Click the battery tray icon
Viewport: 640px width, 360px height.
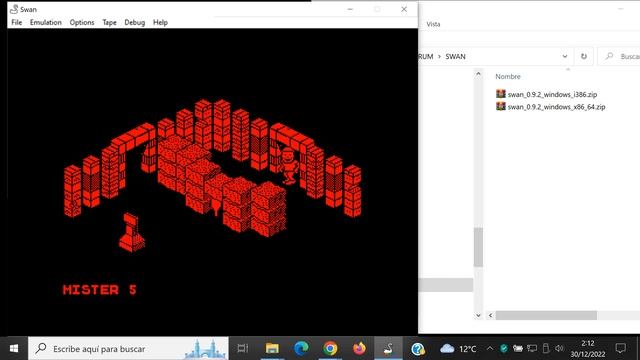518,349
